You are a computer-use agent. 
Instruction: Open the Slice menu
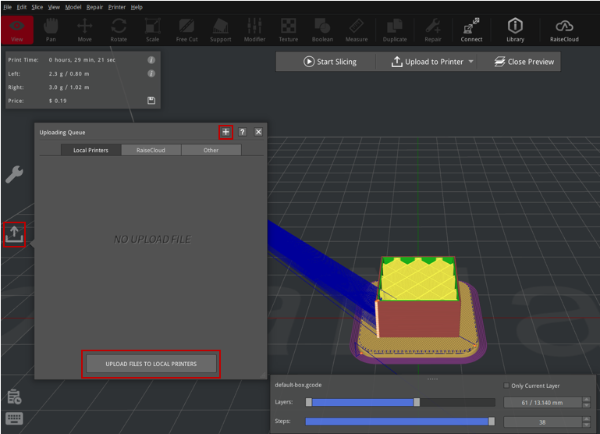[37, 6]
